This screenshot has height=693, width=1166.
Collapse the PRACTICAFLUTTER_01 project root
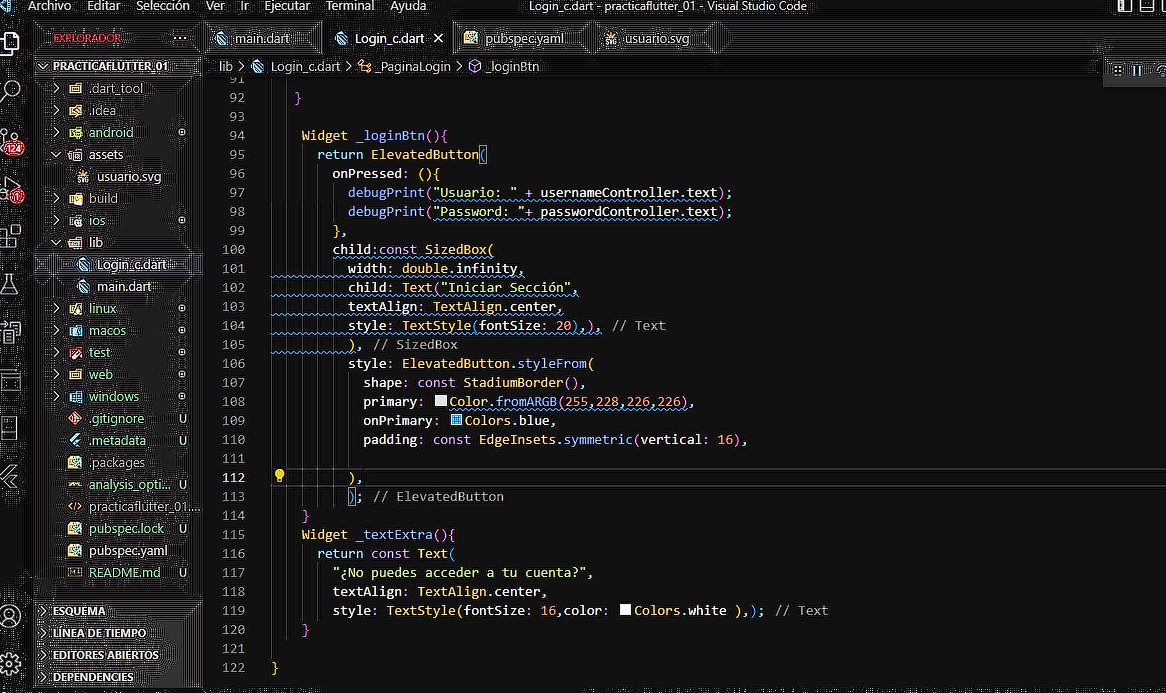pos(43,66)
